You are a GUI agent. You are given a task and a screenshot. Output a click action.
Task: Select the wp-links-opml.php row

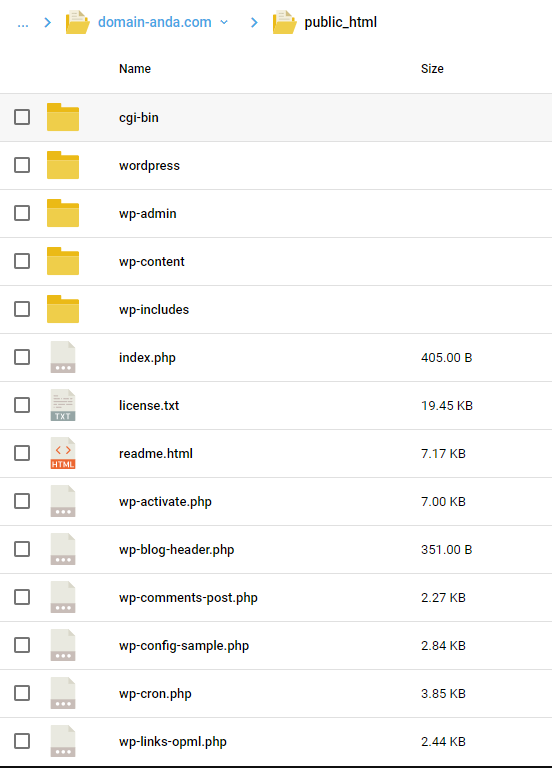click(276, 742)
